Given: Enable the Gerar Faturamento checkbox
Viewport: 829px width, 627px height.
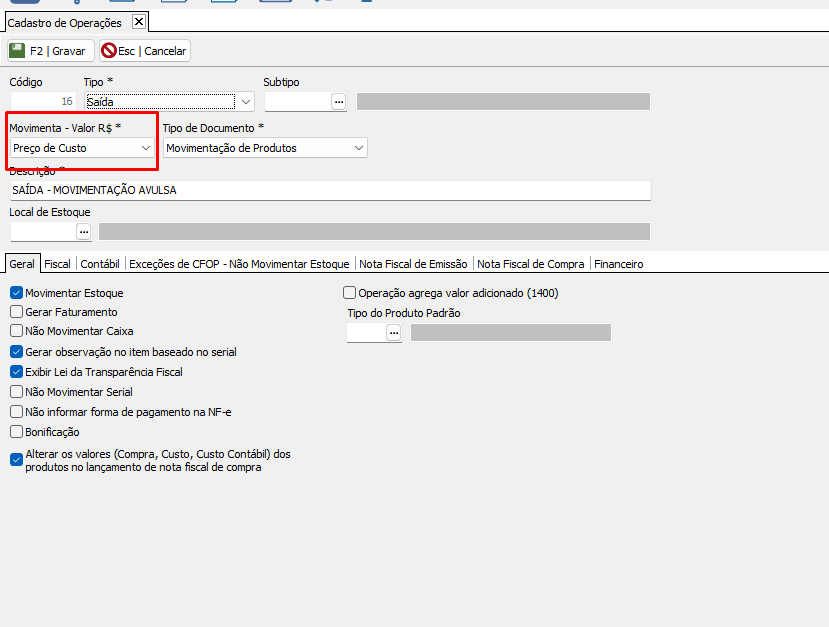Looking at the screenshot, I should tap(16, 312).
